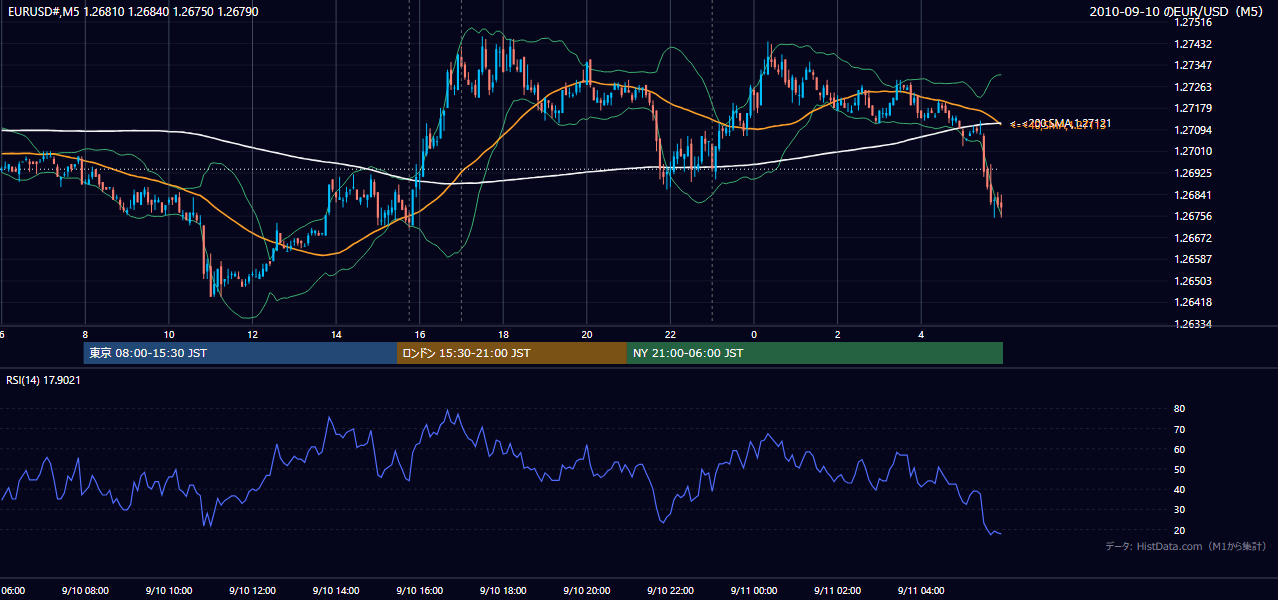This screenshot has height=600, width=1278.
Task: Click hour tick 16 under the price chart
Action: coord(420,335)
